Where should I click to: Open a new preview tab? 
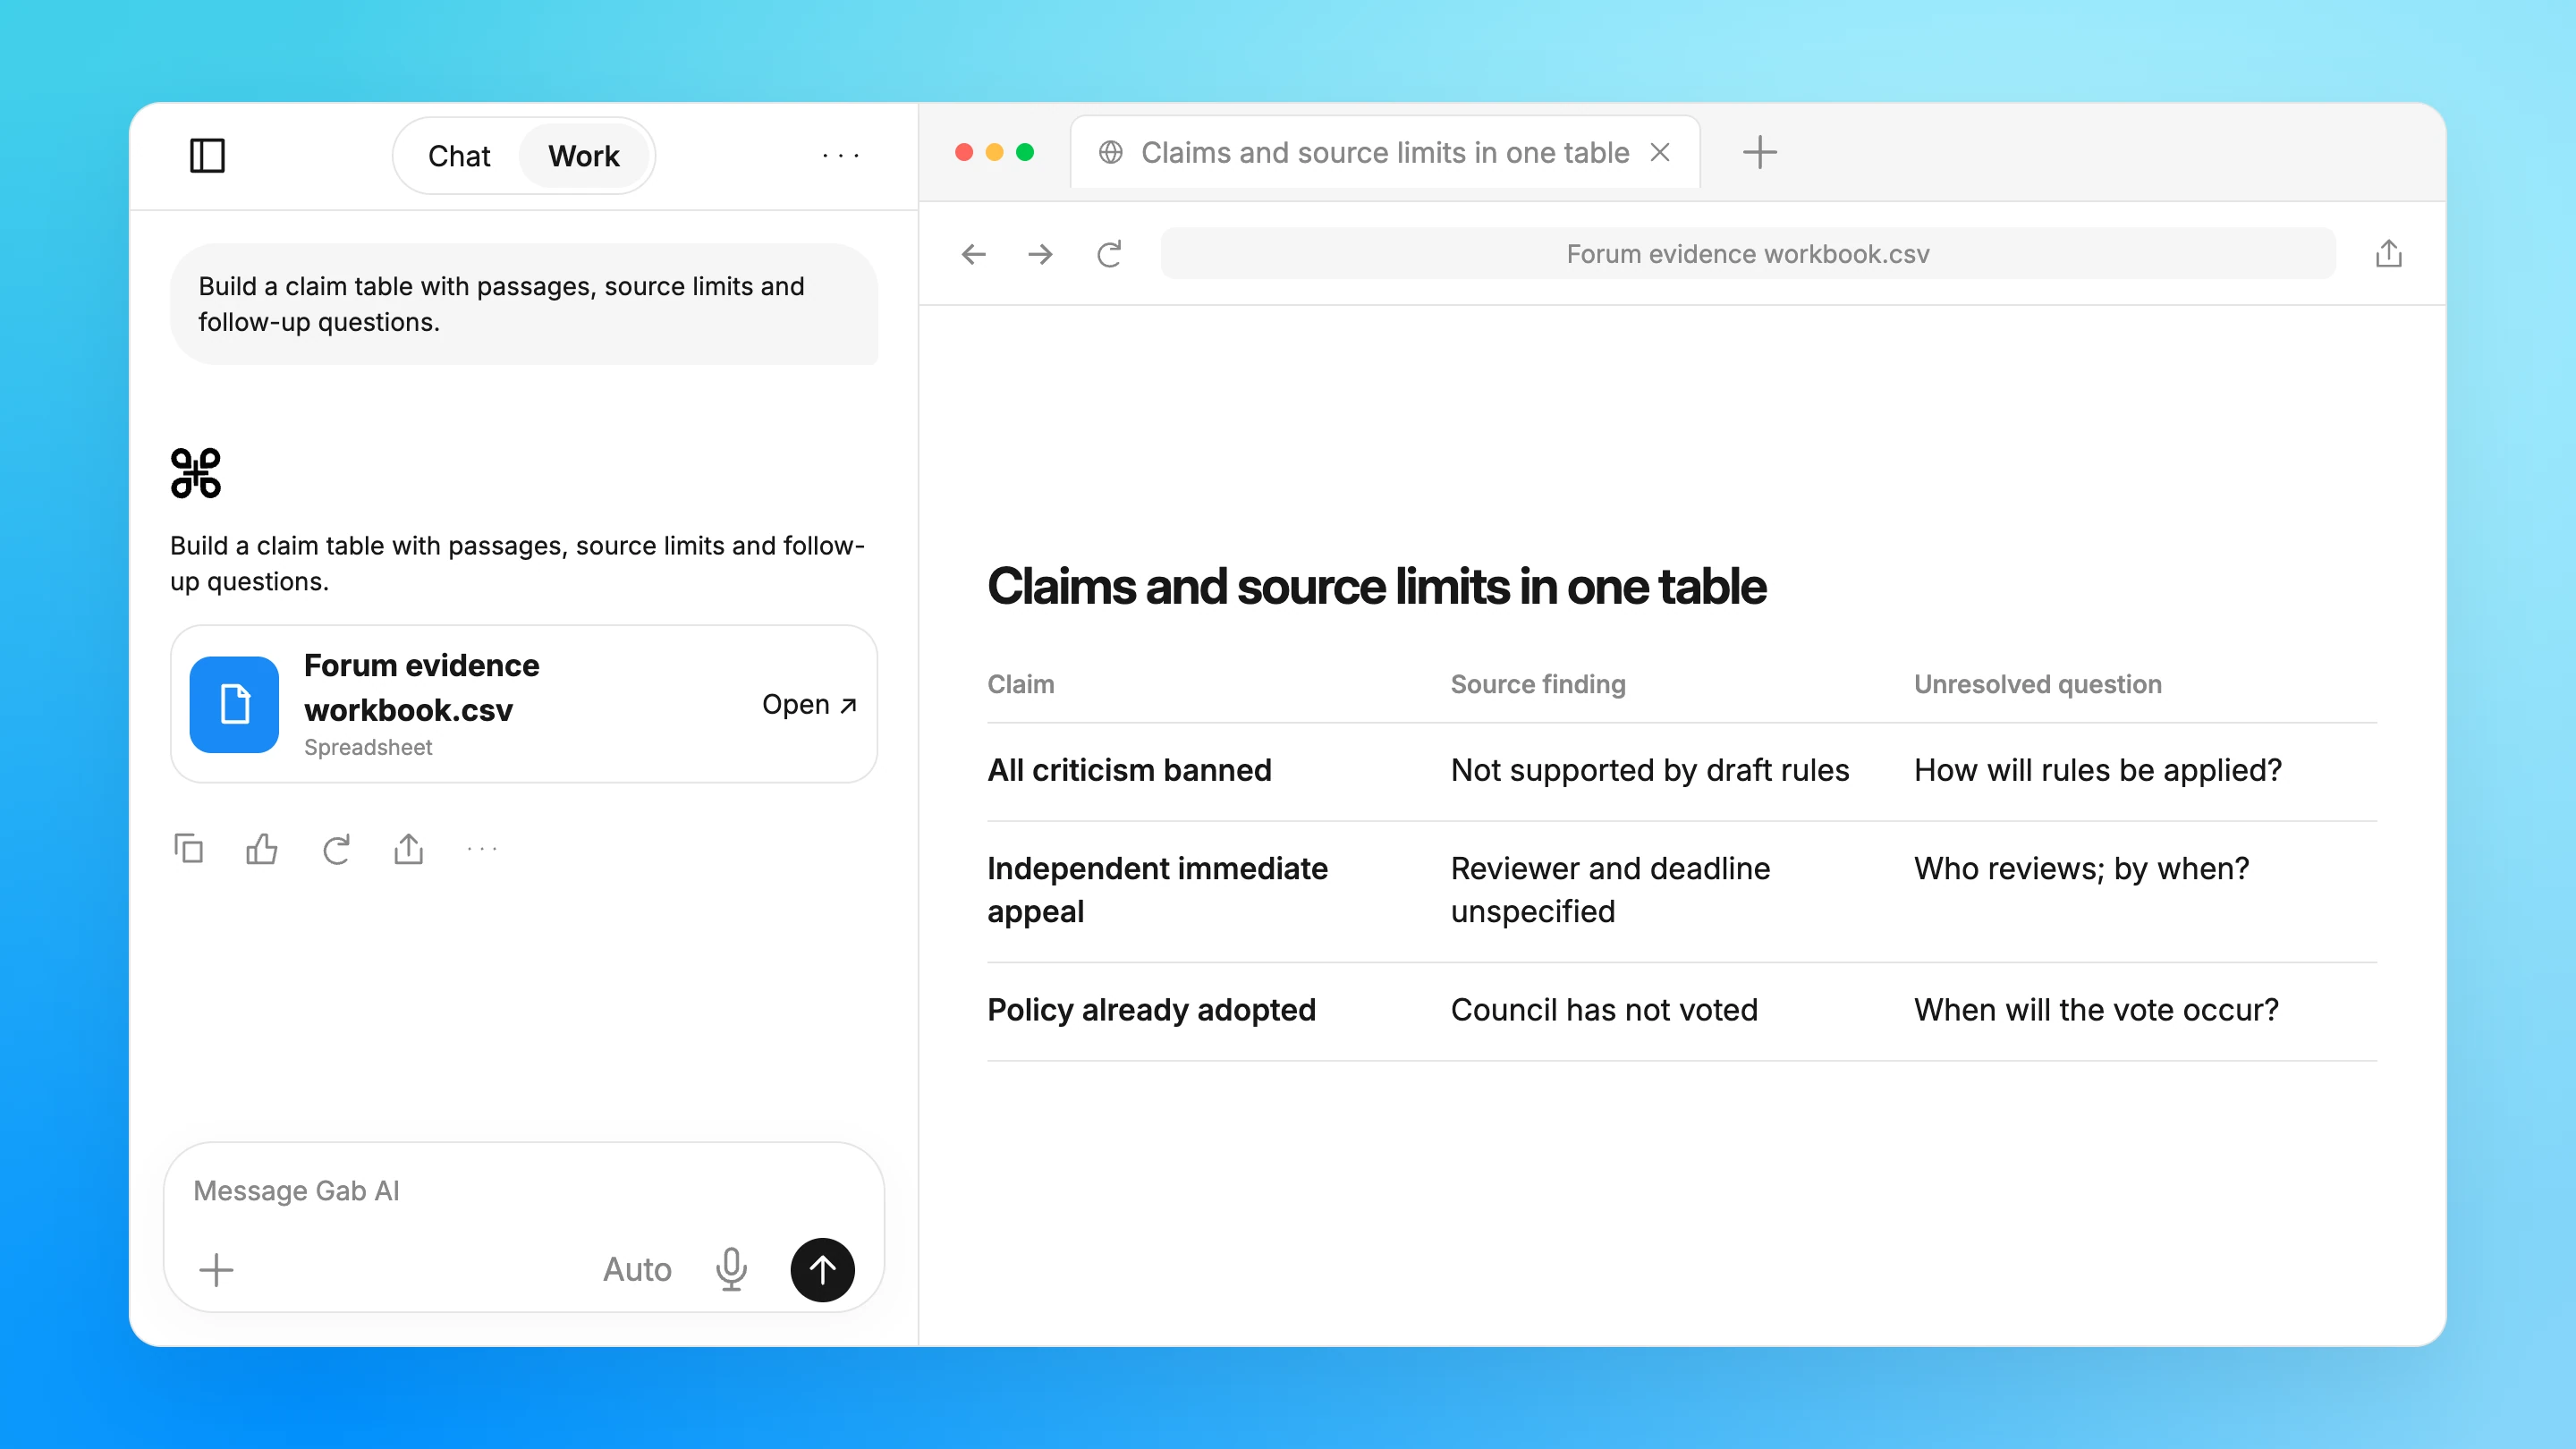pos(1760,152)
